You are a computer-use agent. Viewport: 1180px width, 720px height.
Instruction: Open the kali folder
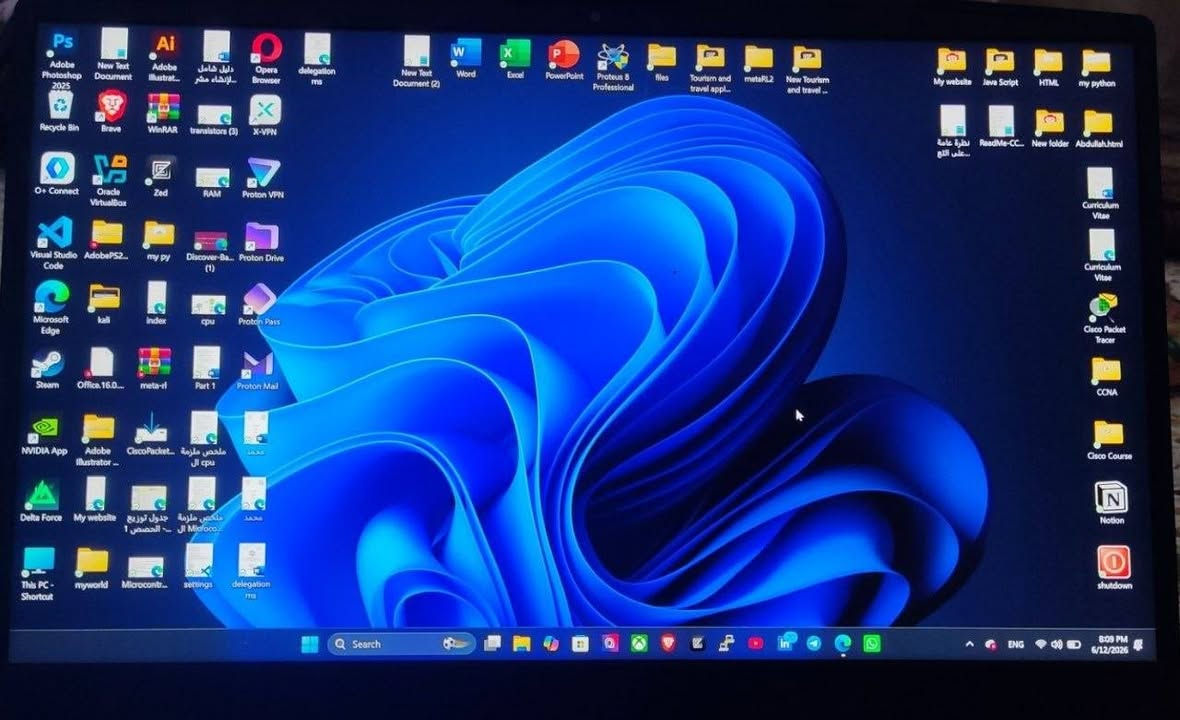pos(104,305)
